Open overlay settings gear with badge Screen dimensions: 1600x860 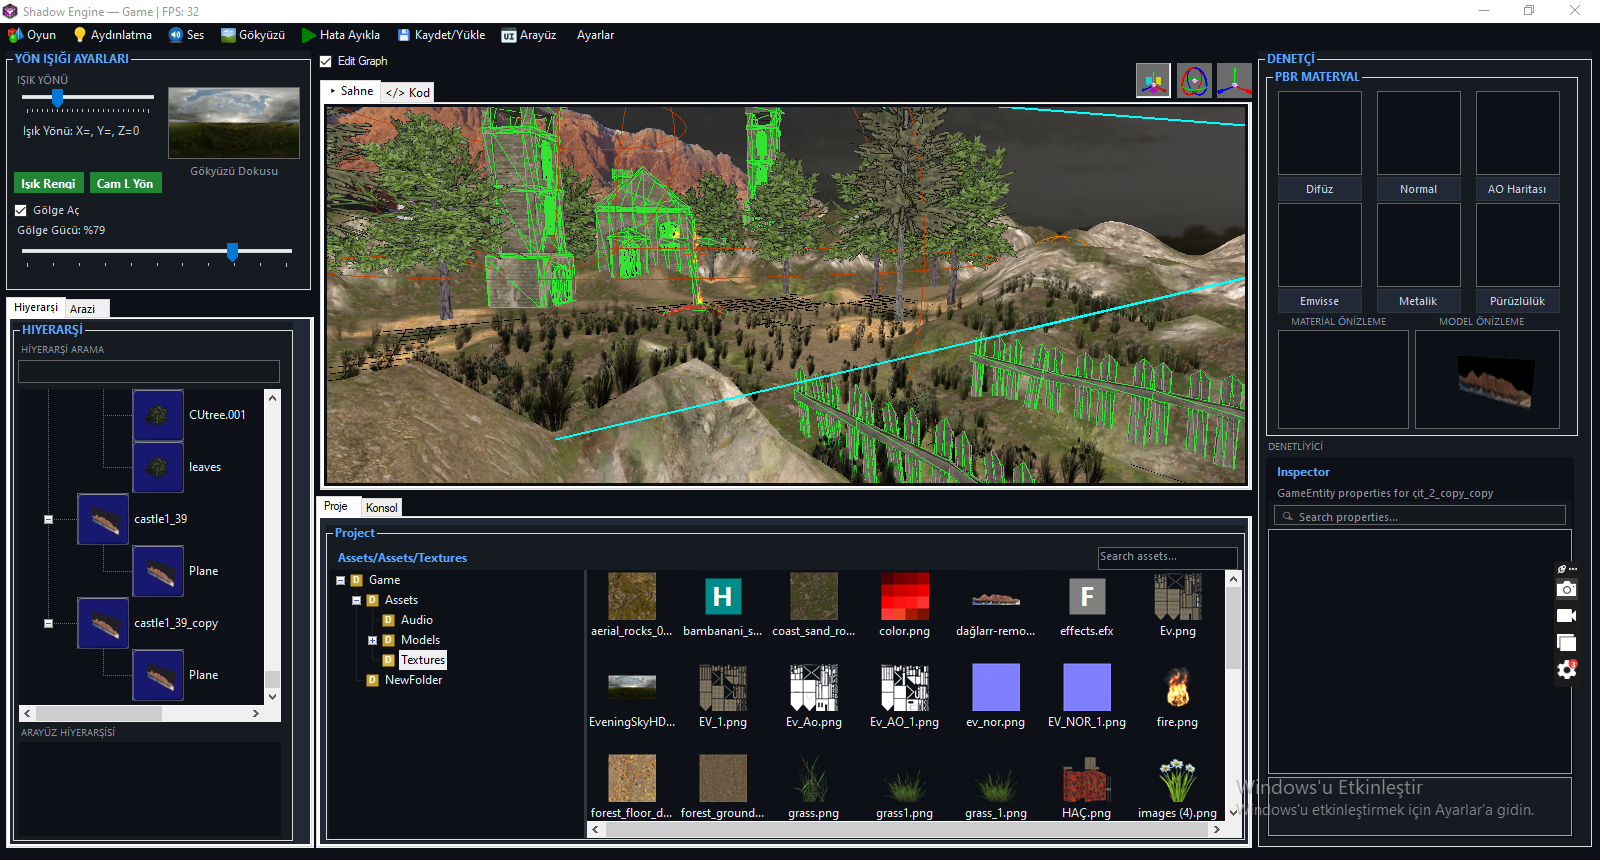pyautogui.click(x=1566, y=669)
